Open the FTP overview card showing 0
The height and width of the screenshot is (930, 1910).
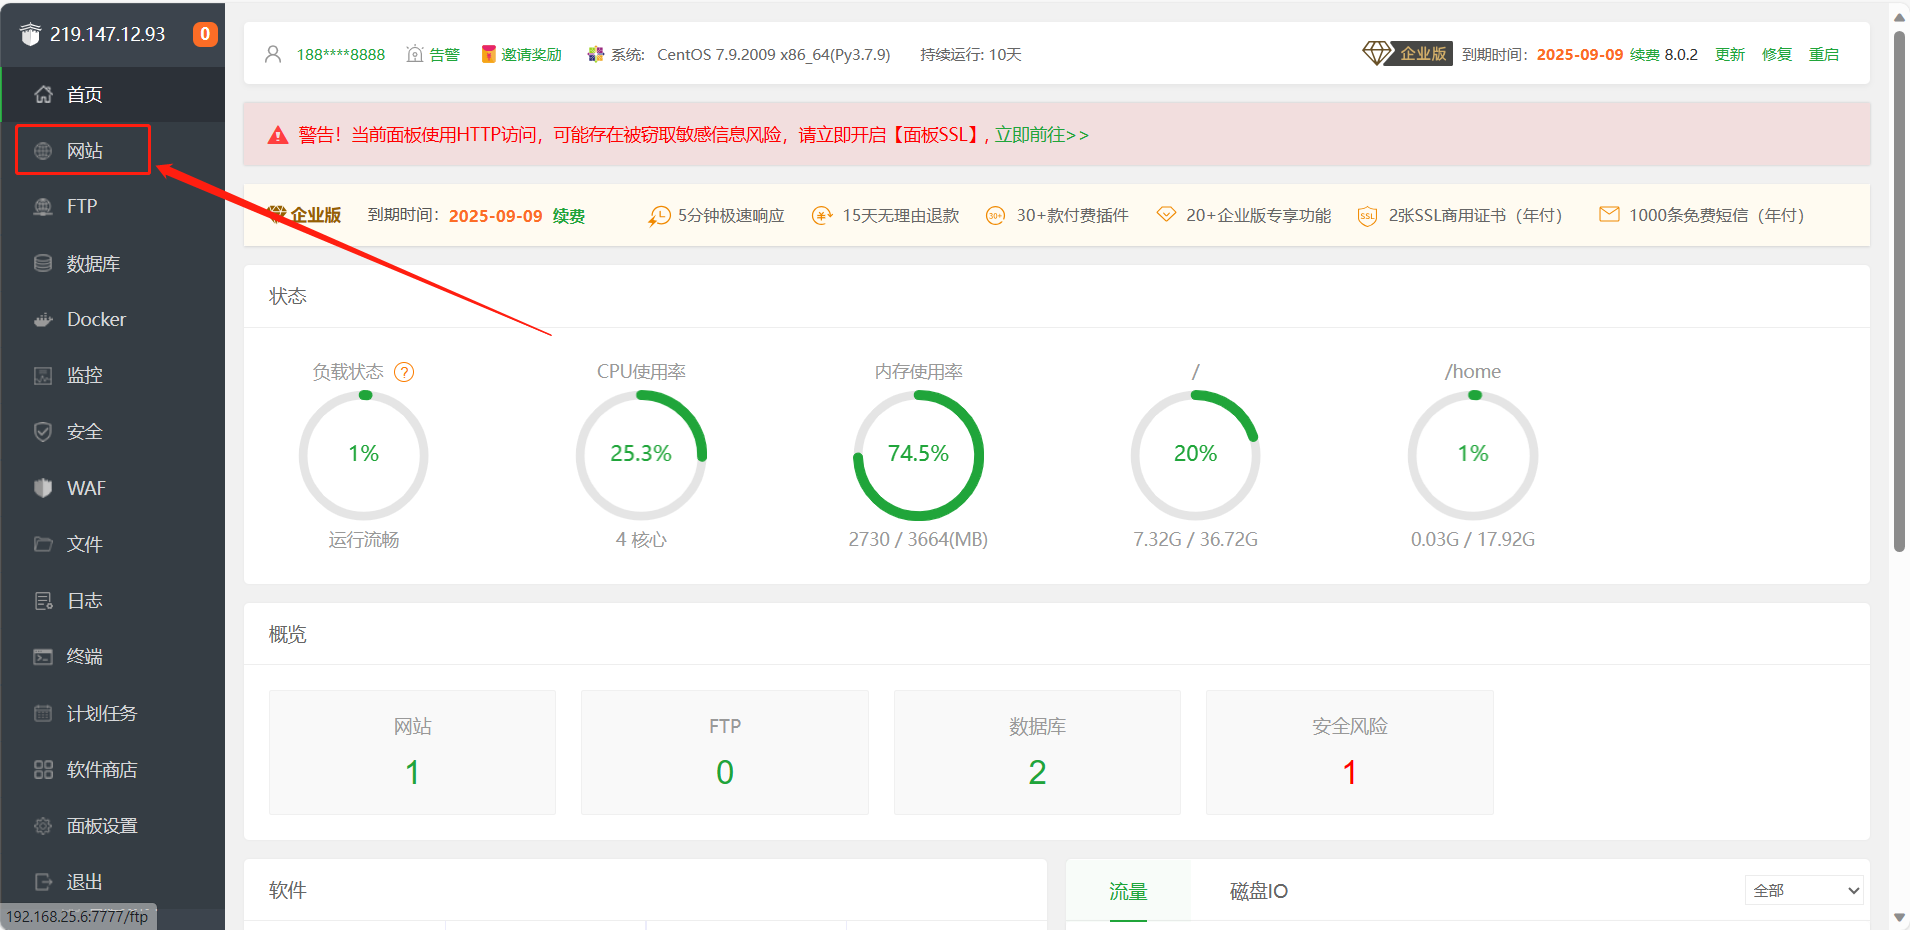(x=725, y=752)
